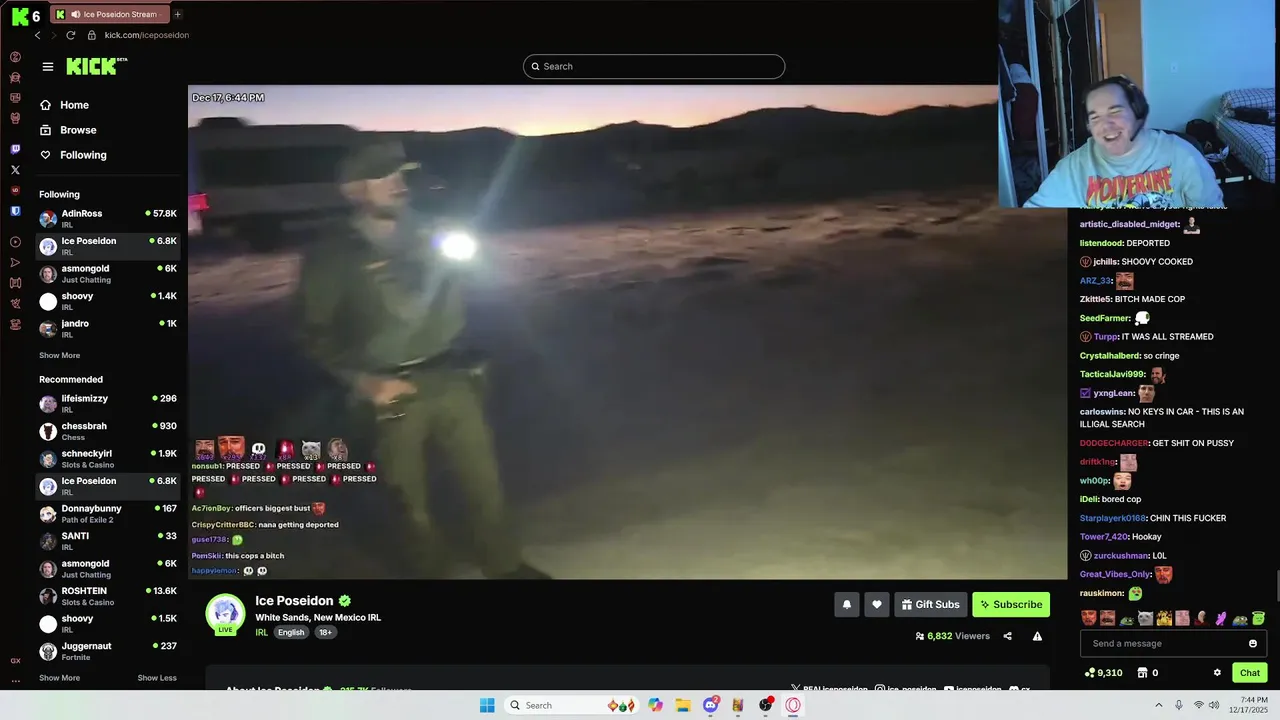Viewport: 1280px width, 720px height.
Task: Click the browser forward arrow
Action: (x=53, y=35)
